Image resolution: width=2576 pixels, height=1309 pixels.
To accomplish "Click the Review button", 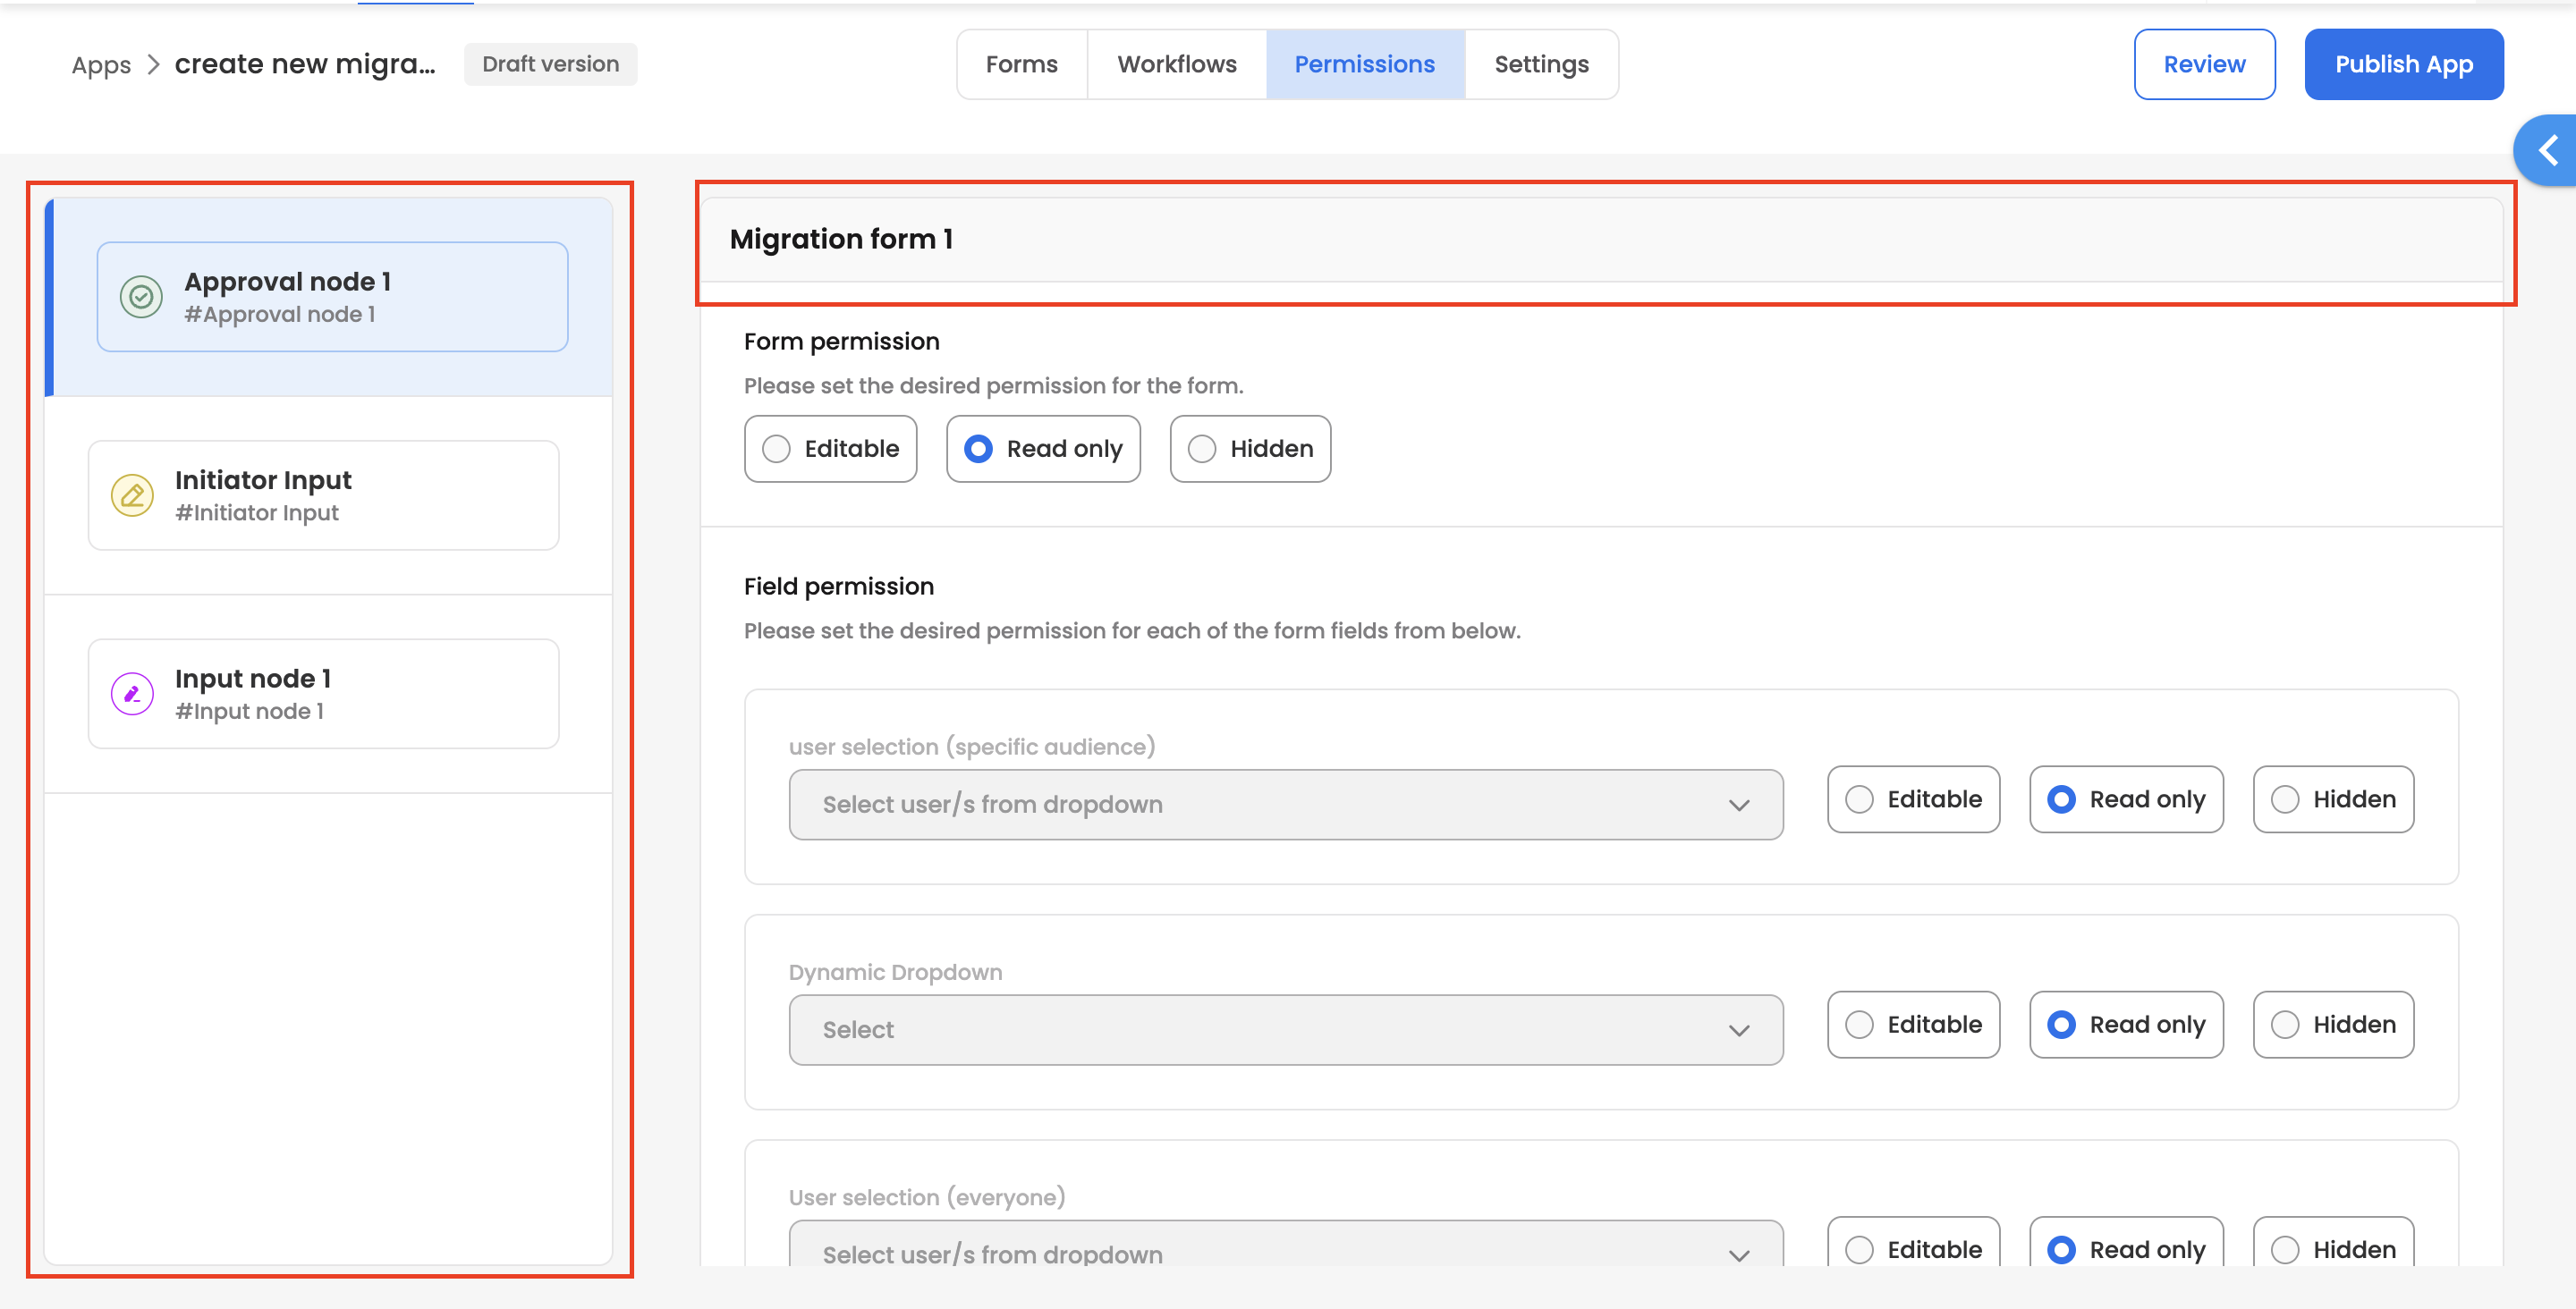I will click(x=2203, y=65).
